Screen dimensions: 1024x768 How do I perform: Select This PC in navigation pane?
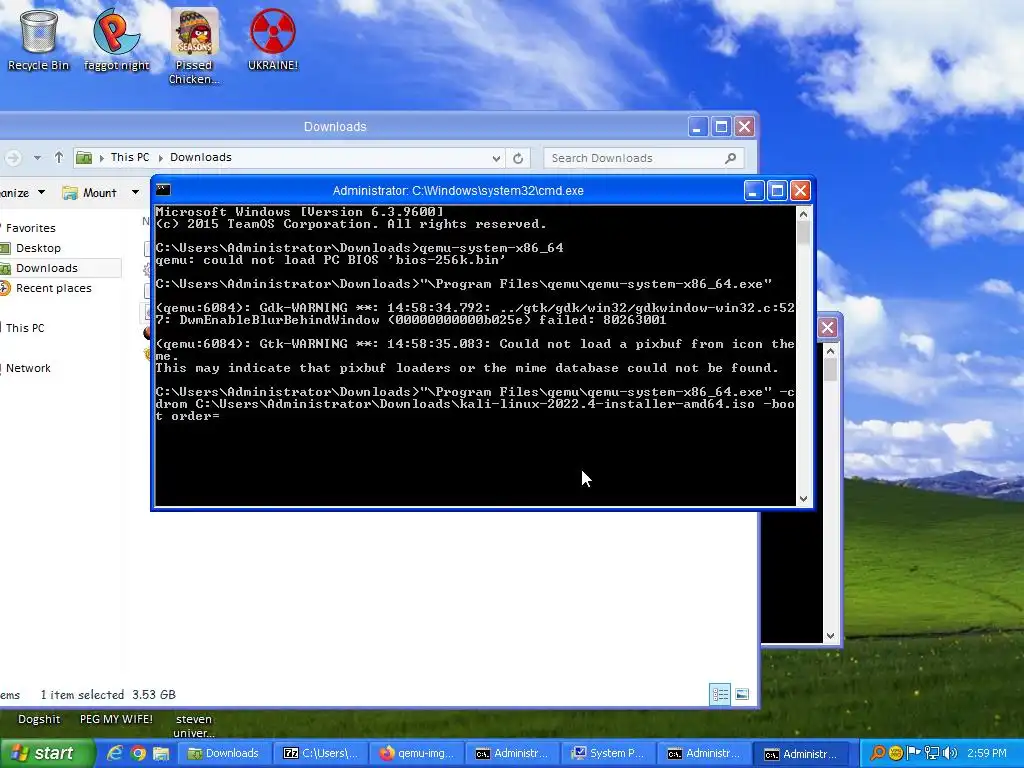point(25,328)
